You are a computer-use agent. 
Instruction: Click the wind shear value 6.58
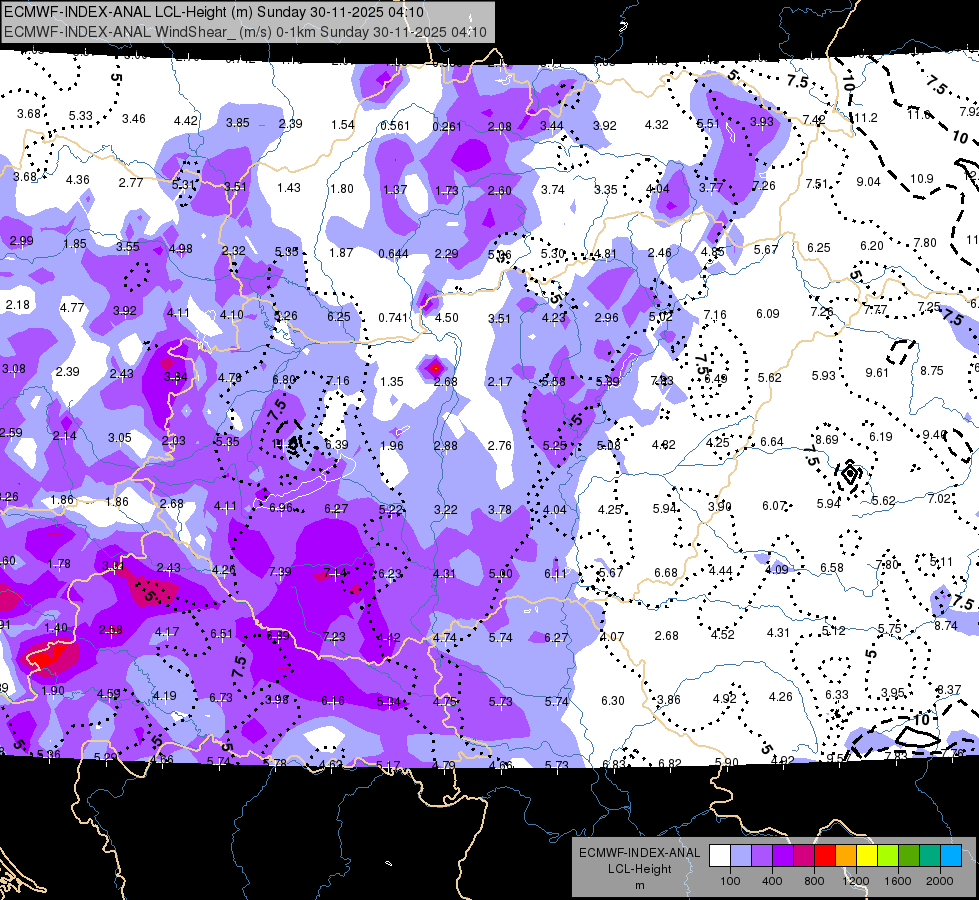(832, 568)
